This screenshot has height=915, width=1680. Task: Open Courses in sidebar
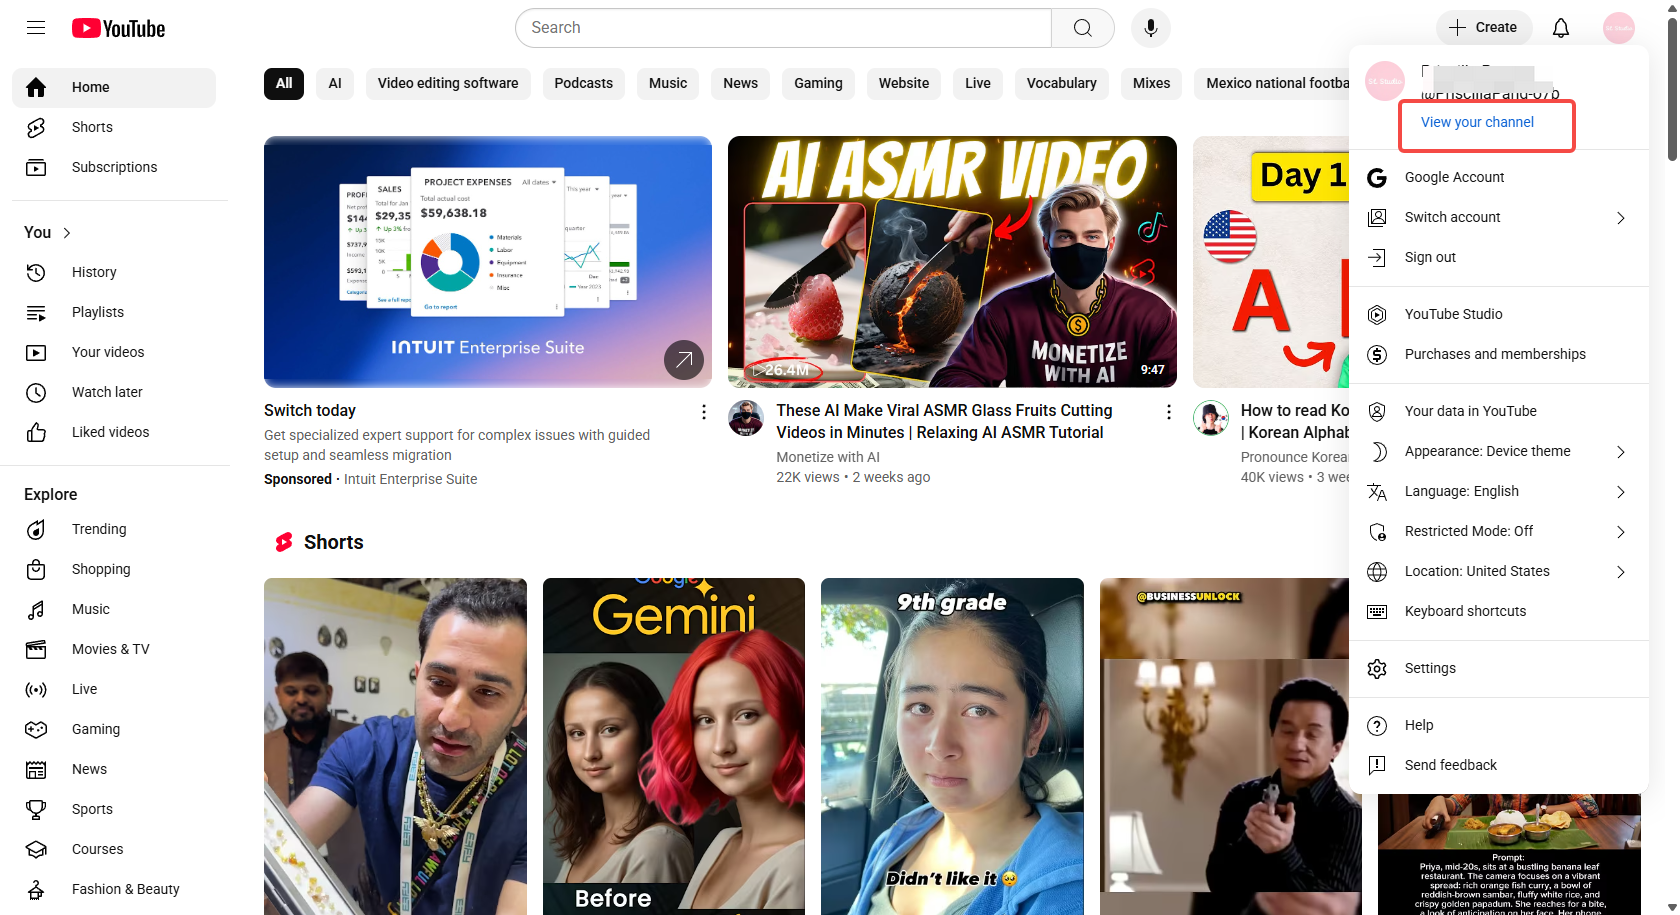click(114, 849)
